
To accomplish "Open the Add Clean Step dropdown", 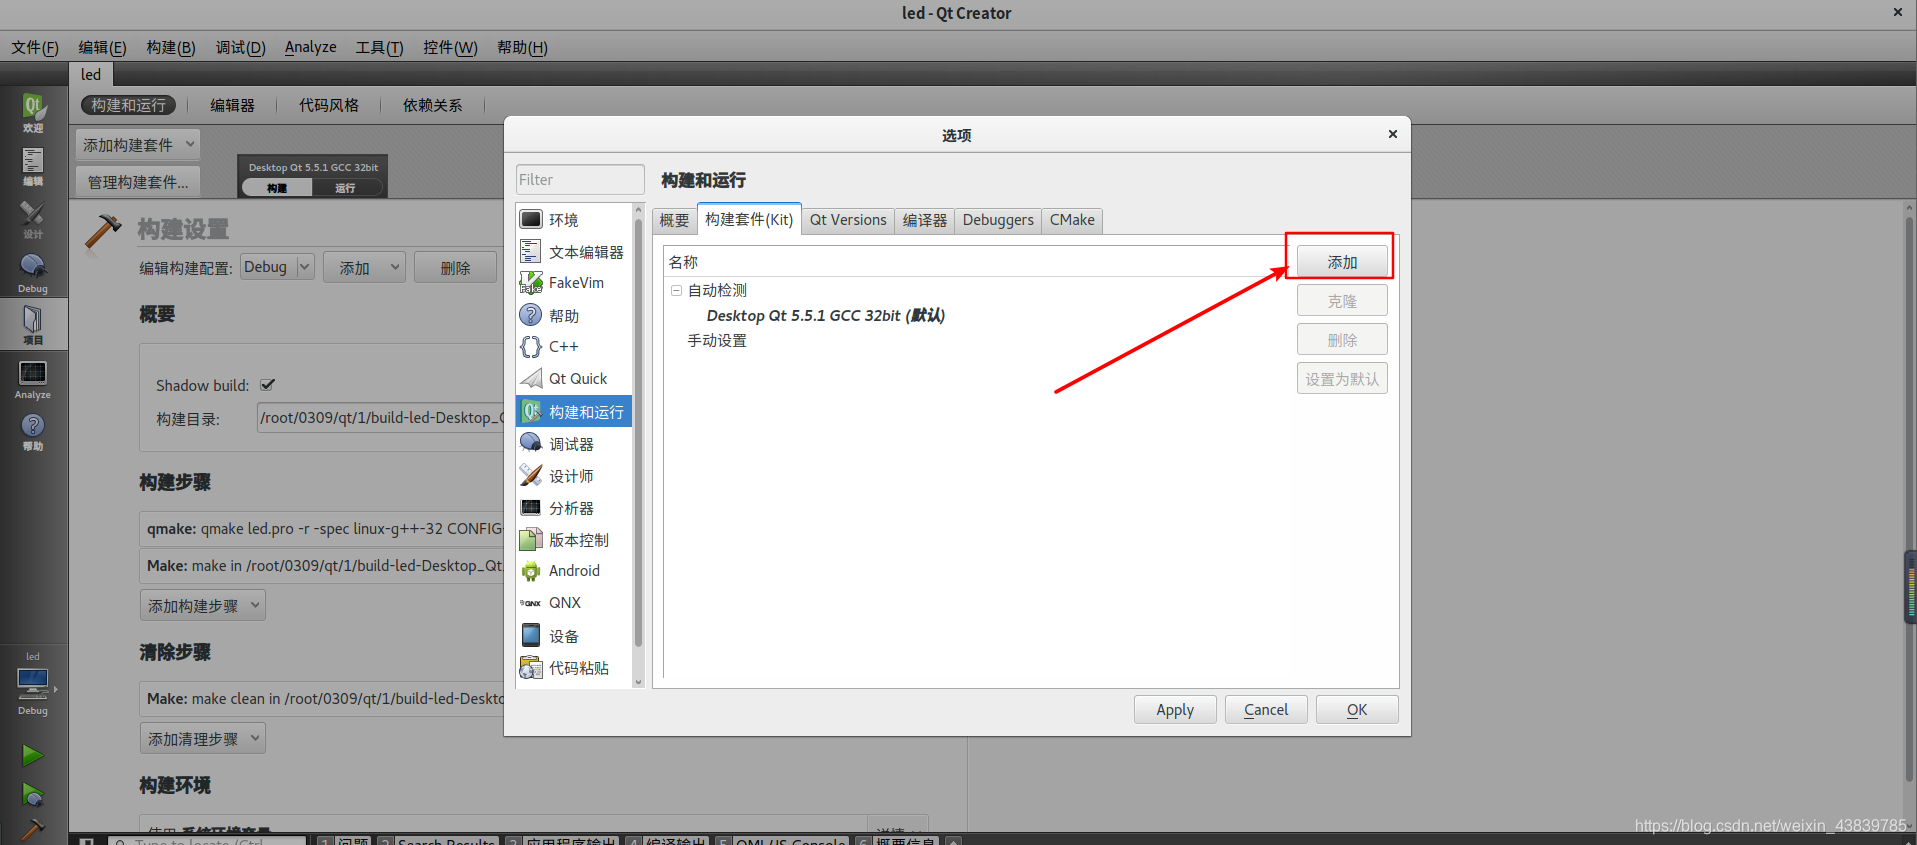I will click(203, 738).
